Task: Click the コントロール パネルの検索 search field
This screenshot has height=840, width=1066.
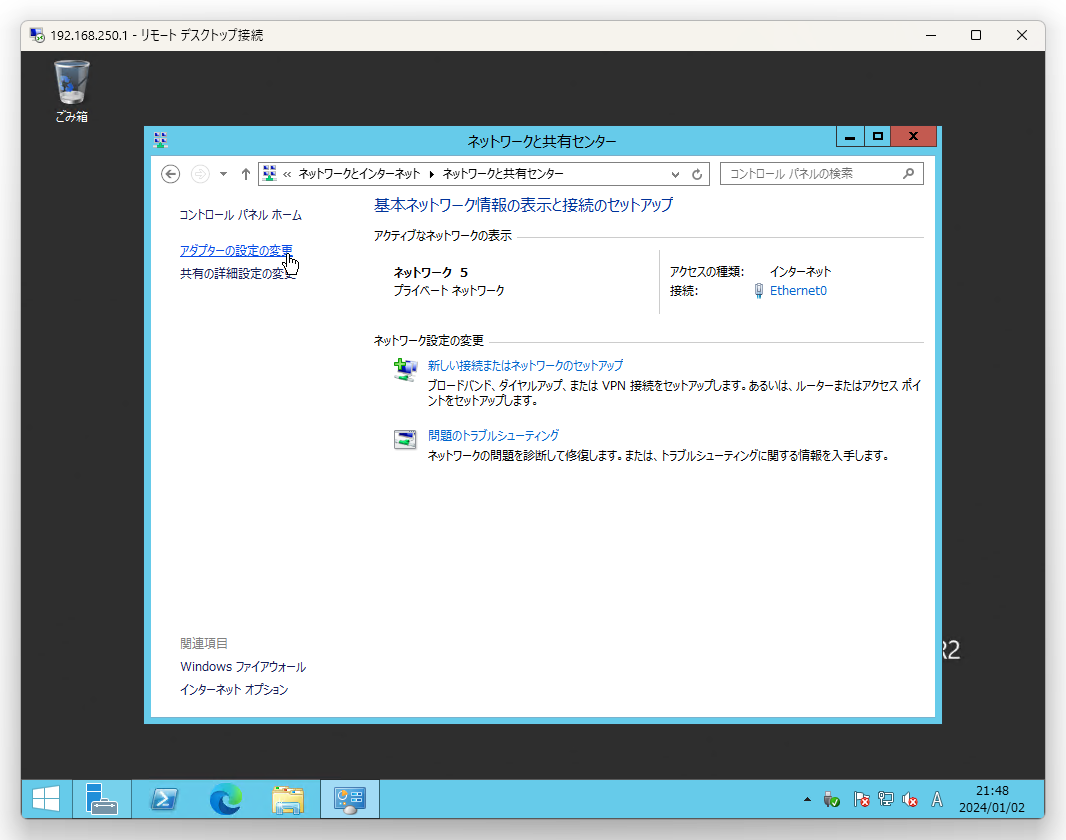Action: pos(821,174)
